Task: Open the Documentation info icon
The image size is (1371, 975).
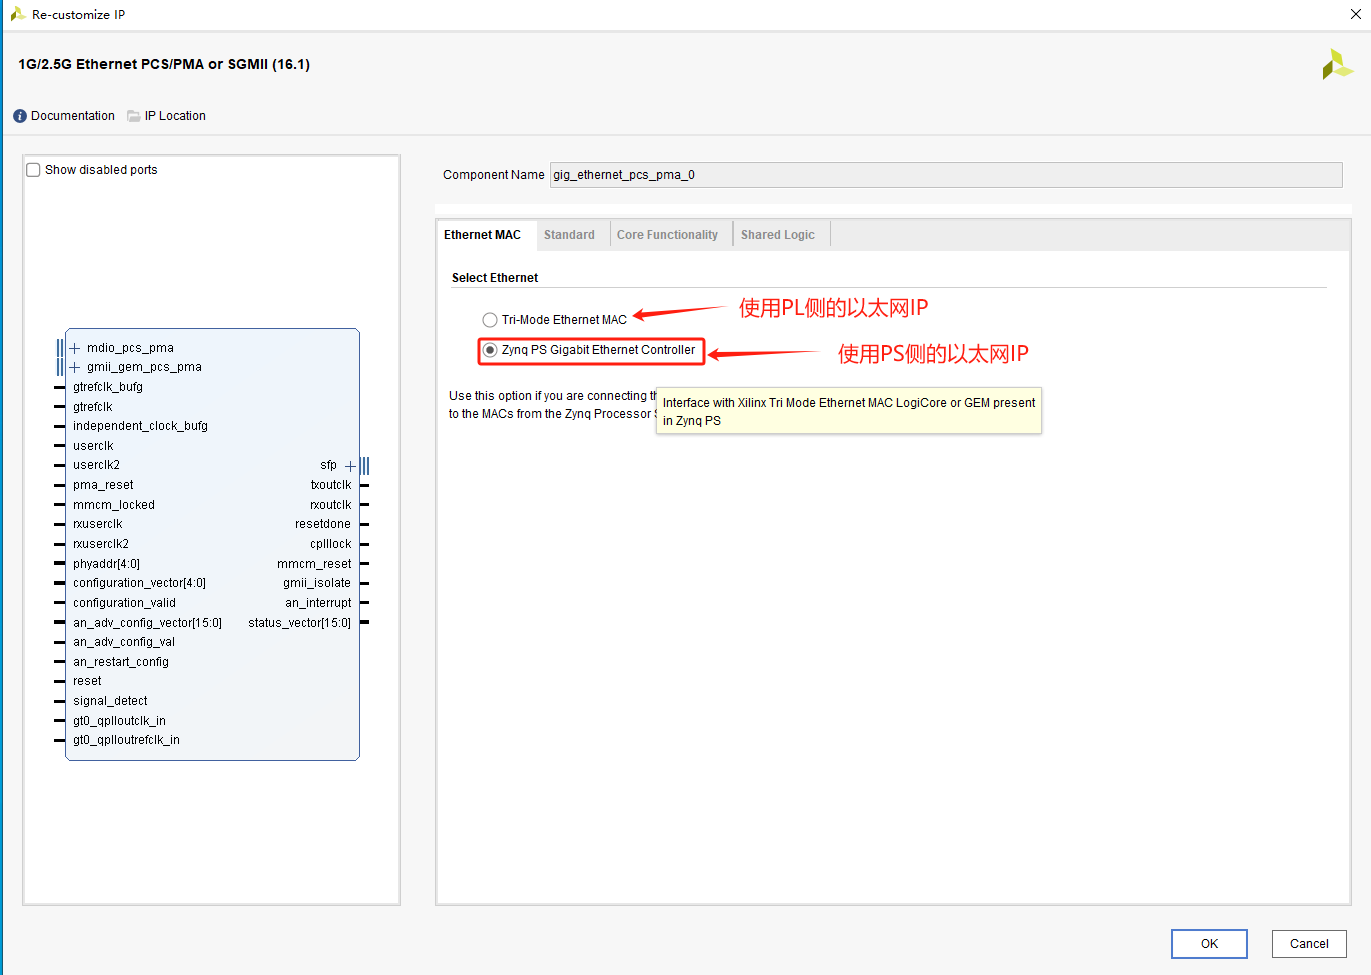Action: 20,116
